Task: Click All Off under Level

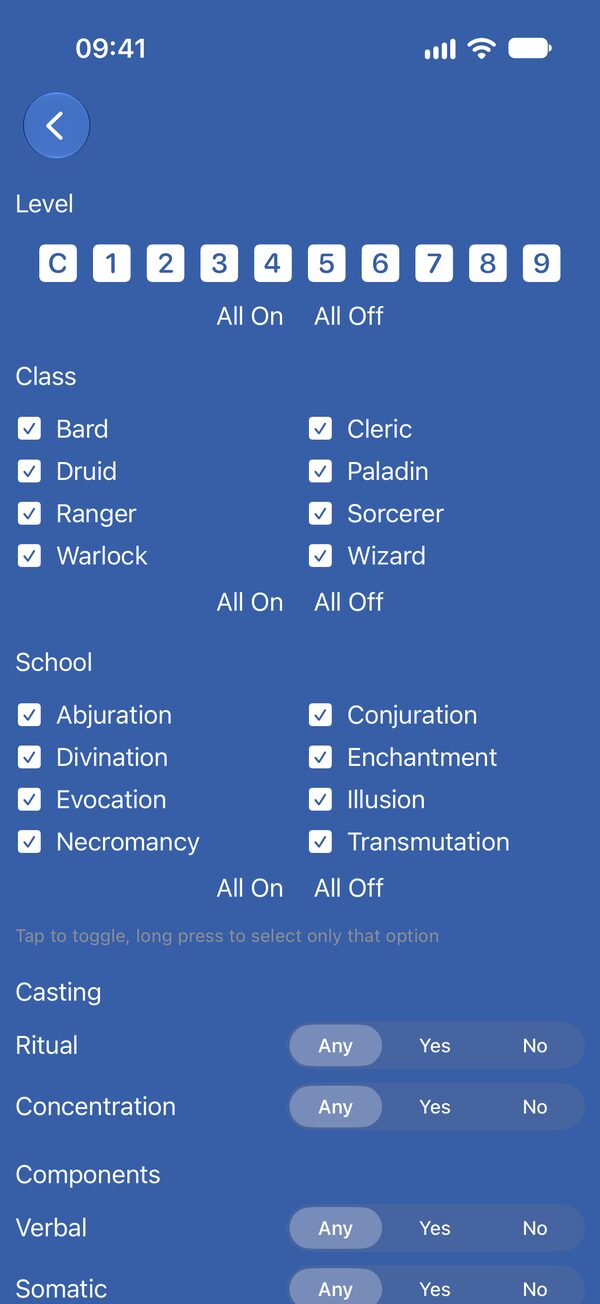Action: pyautogui.click(x=349, y=316)
